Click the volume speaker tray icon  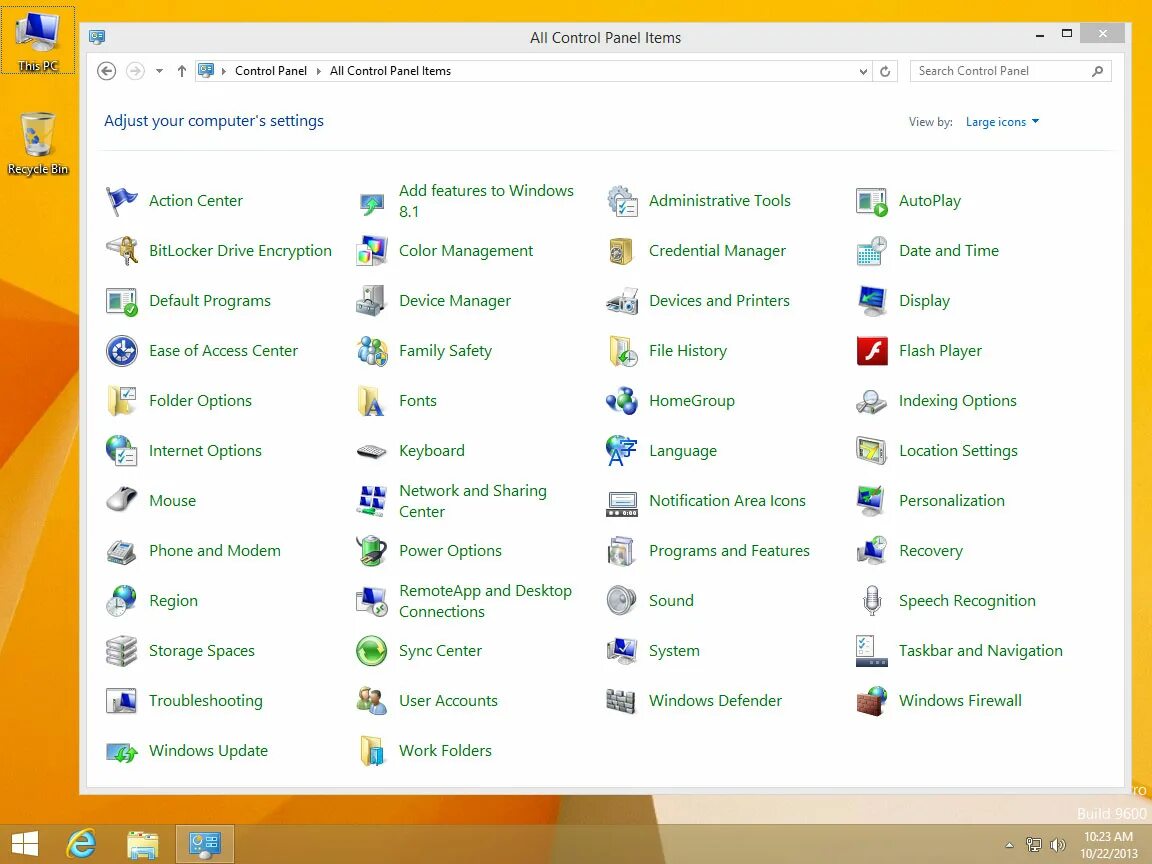(1058, 846)
